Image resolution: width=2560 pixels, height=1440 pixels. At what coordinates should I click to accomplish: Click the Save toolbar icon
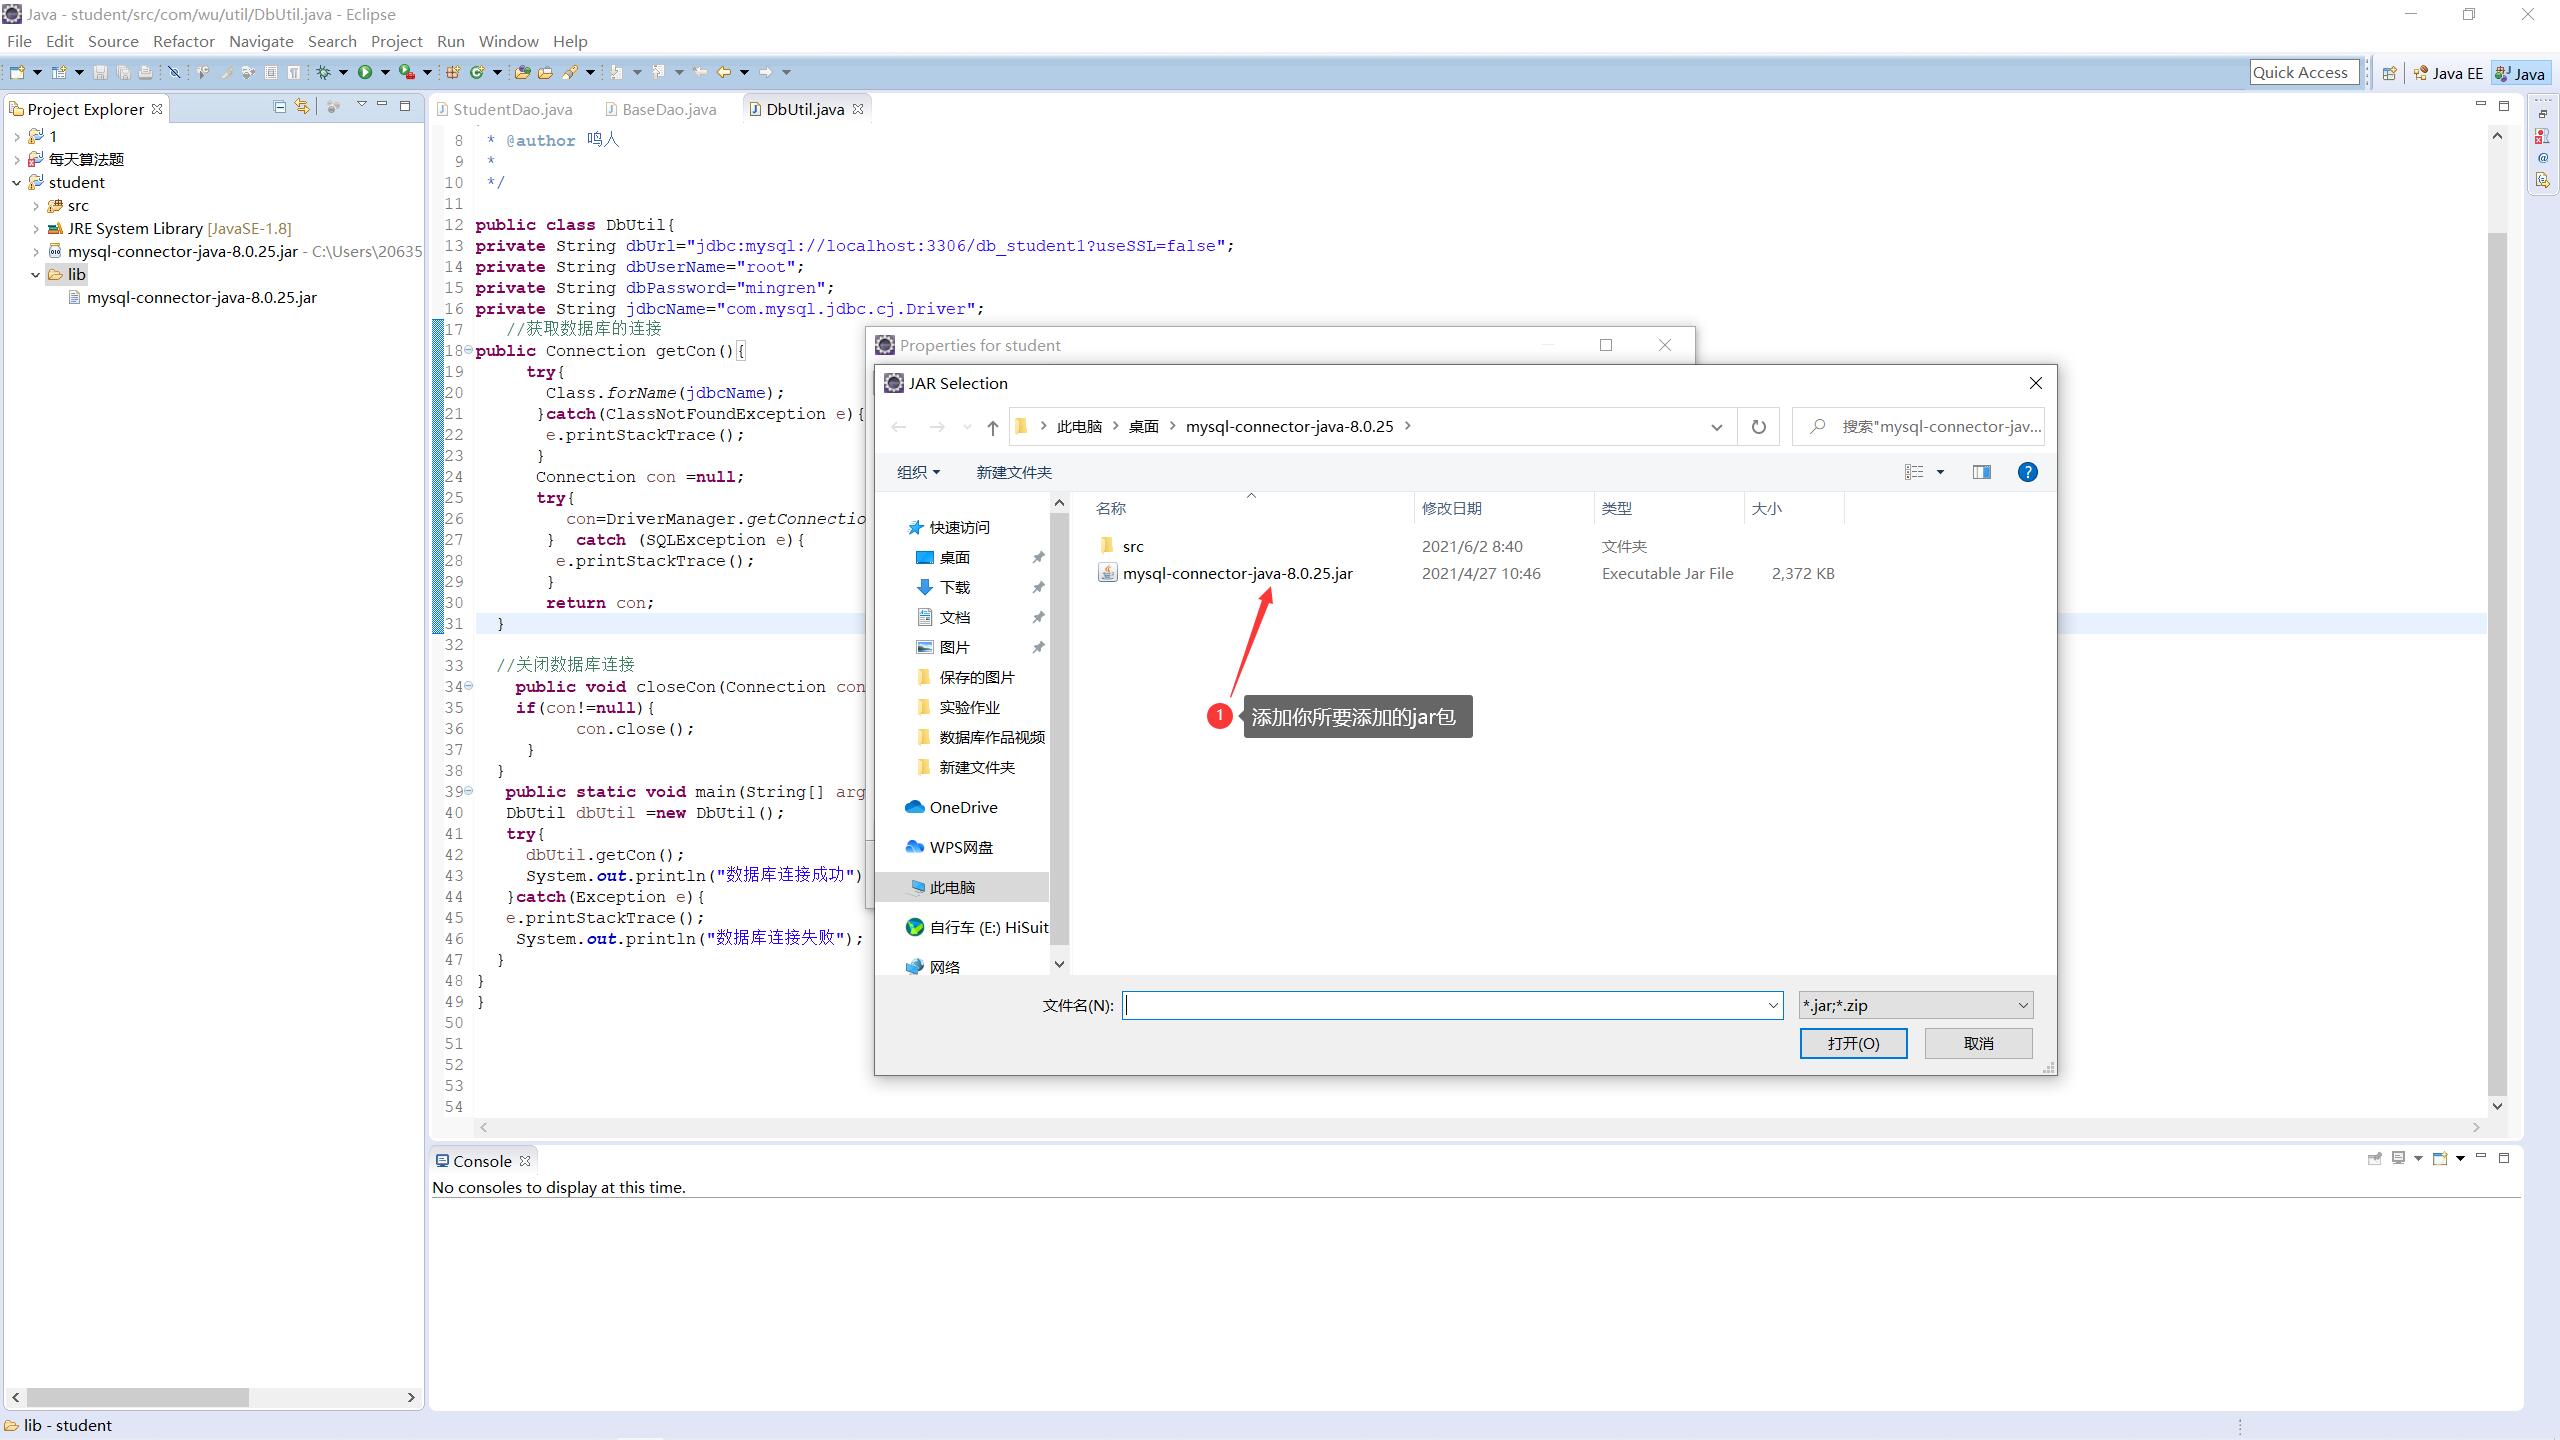[98, 72]
